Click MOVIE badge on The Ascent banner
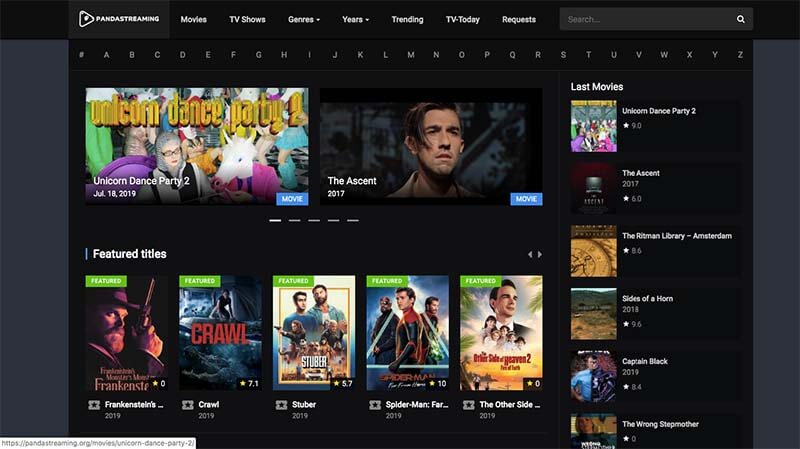Viewport: 800px width, 449px height. [x=527, y=199]
